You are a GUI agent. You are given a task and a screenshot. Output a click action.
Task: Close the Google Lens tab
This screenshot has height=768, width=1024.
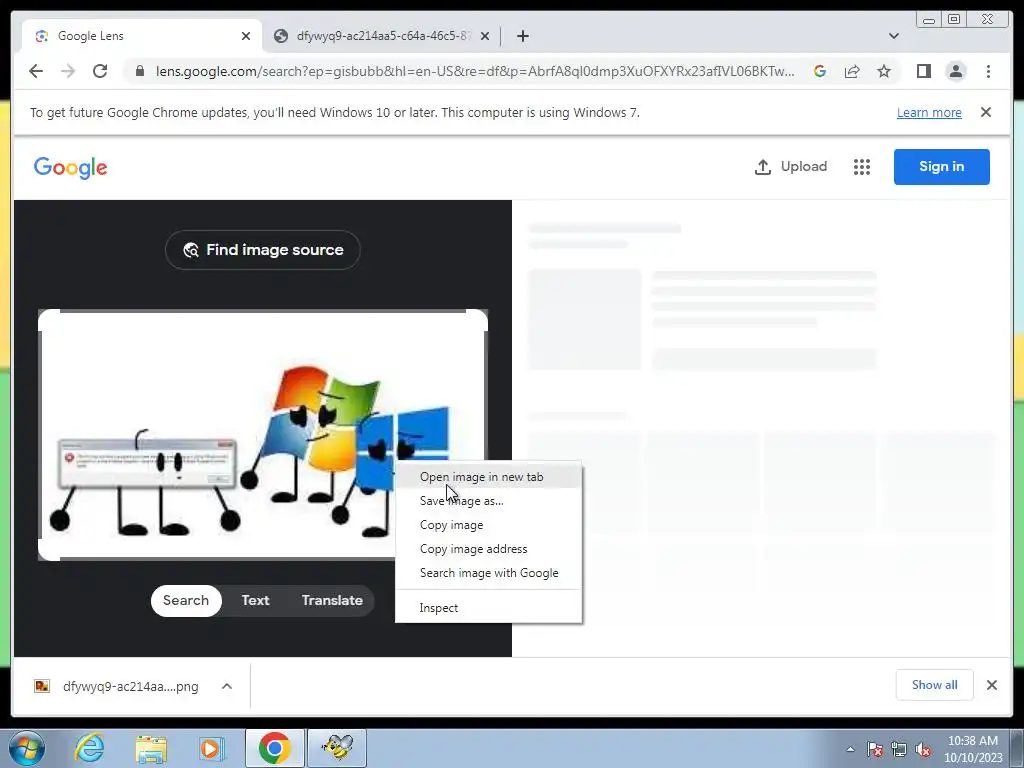(x=246, y=36)
